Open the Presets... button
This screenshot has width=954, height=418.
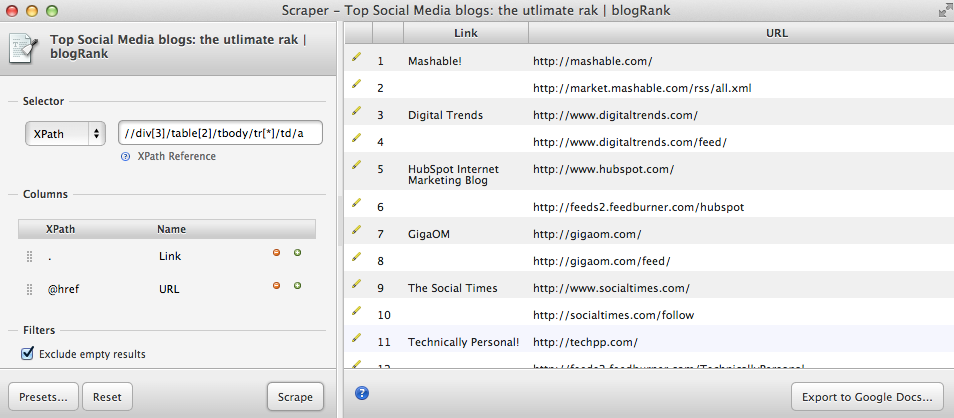(43, 397)
